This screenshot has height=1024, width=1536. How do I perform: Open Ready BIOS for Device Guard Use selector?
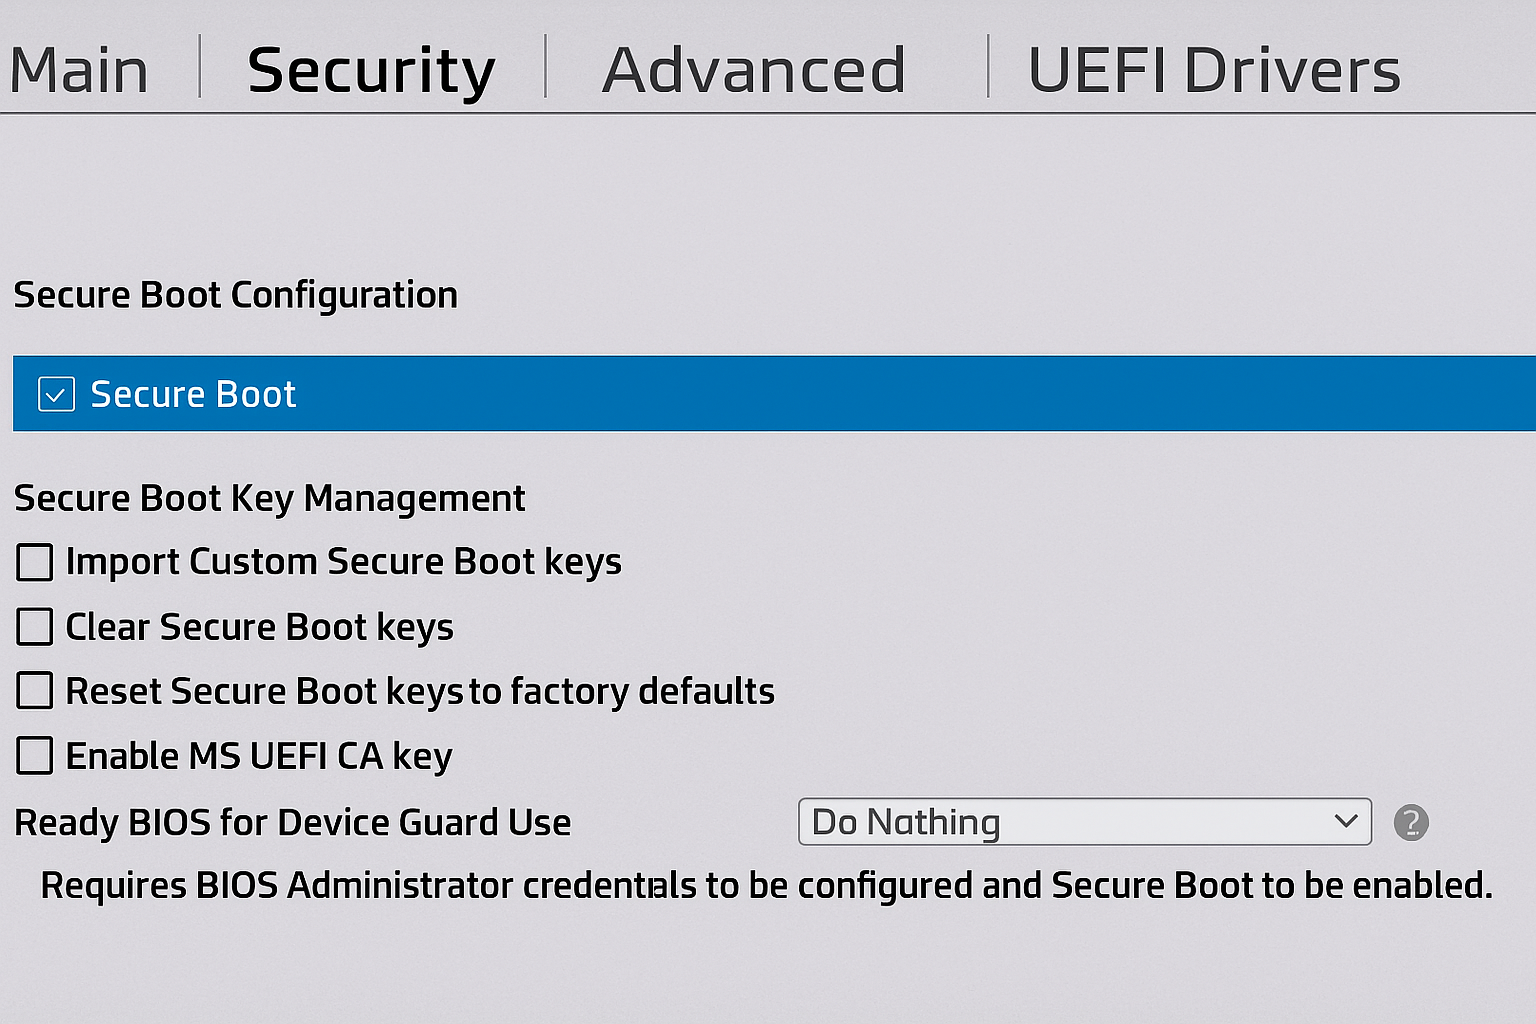click(x=1084, y=822)
